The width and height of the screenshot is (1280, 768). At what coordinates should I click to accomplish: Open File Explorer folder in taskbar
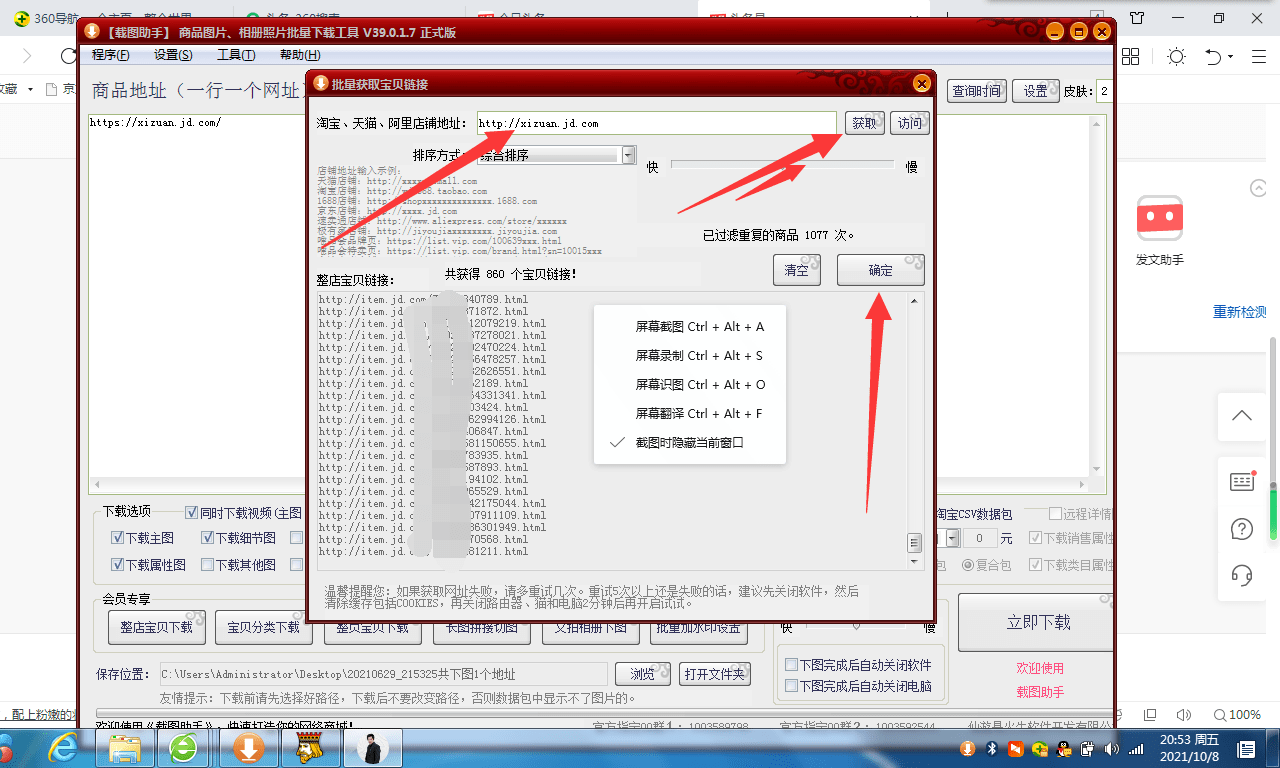125,747
